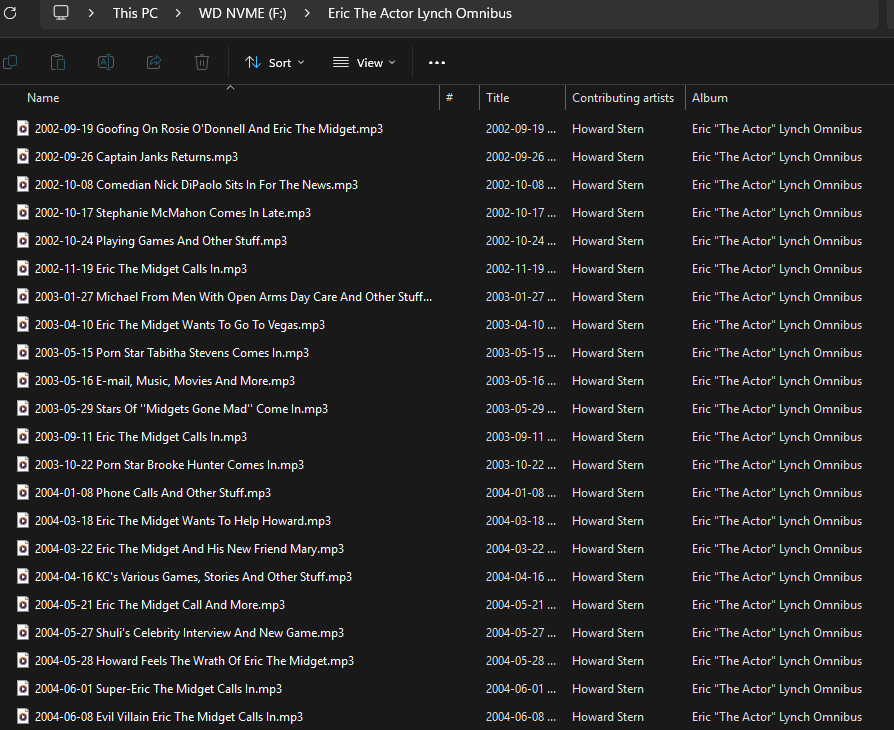Click Title cell 2002-10-24 ...
The height and width of the screenshot is (730, 894).
521,241
